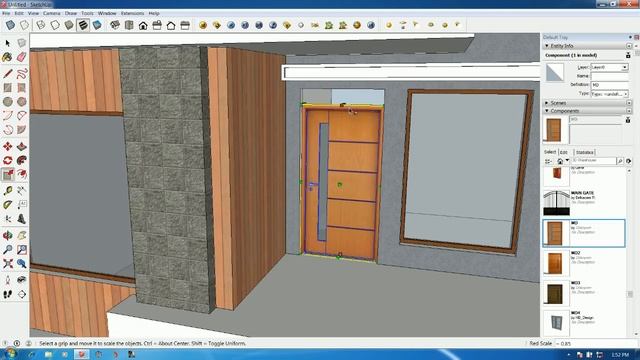Viewport: 640px width, 360px height.
Task: Open the components Details flyout arrow
Action: click(x=629, y=161)
